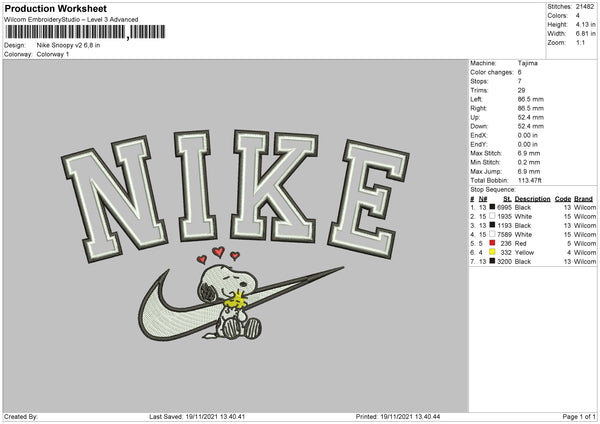Click the 'Stop Sequence:' heading
Viewport: 600px width, 424px height.
coord(493,190)
